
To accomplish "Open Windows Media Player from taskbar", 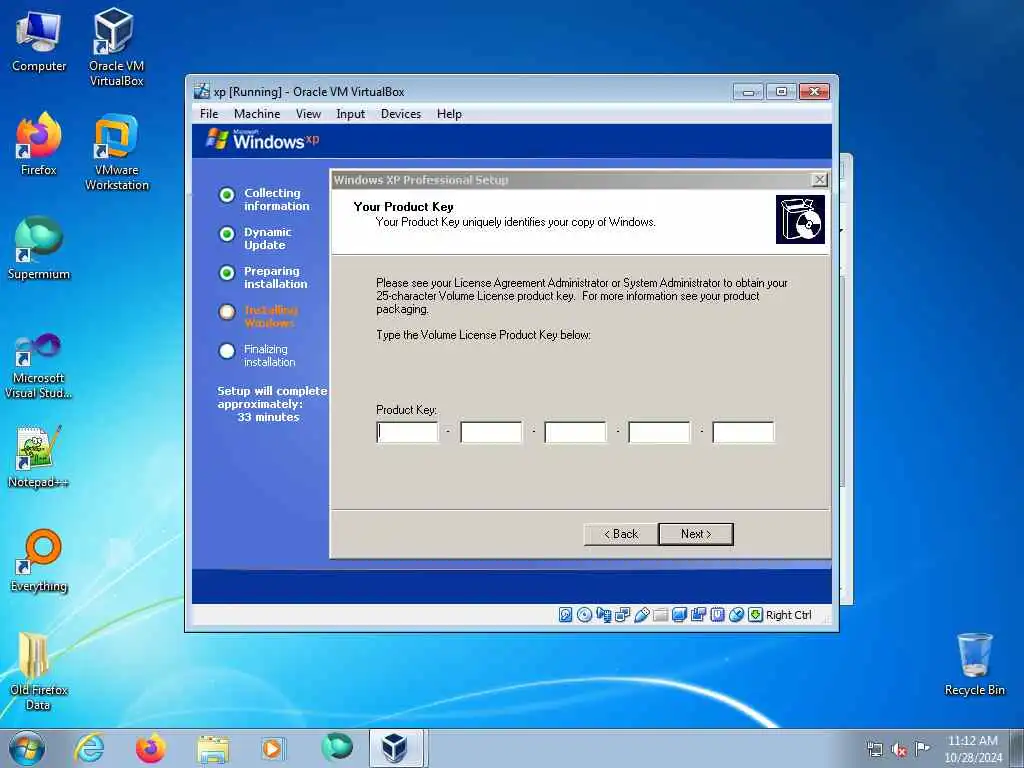I will pos(272,748).
